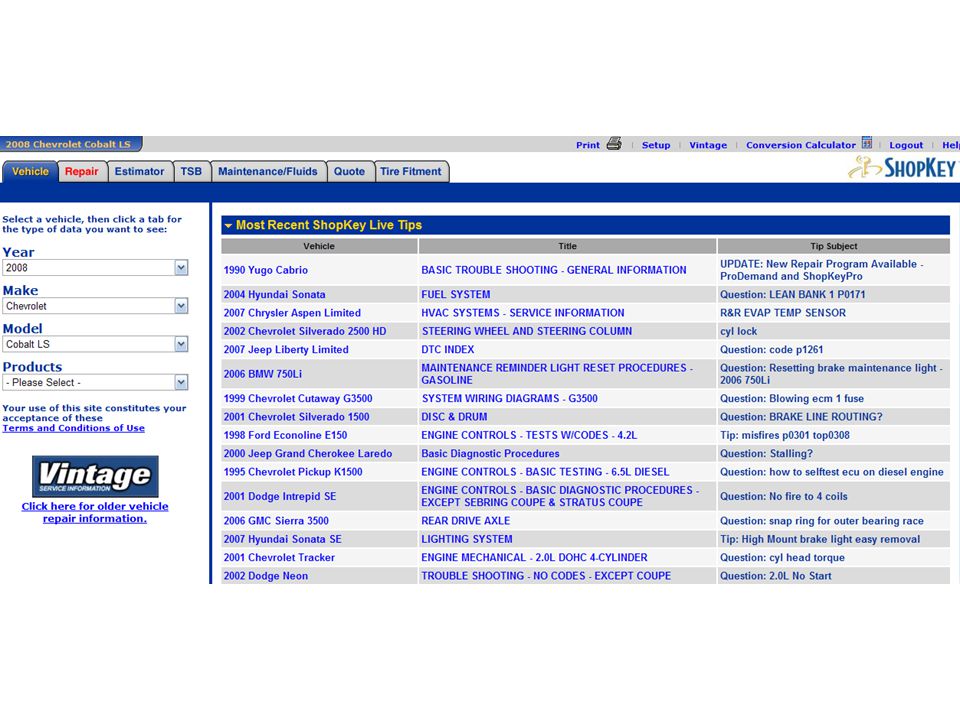Open BASIC TROUBLE SHOOTING - GENERAL INFORMATION title
This screenshot has height=720, width=960.
click(553, 270)
